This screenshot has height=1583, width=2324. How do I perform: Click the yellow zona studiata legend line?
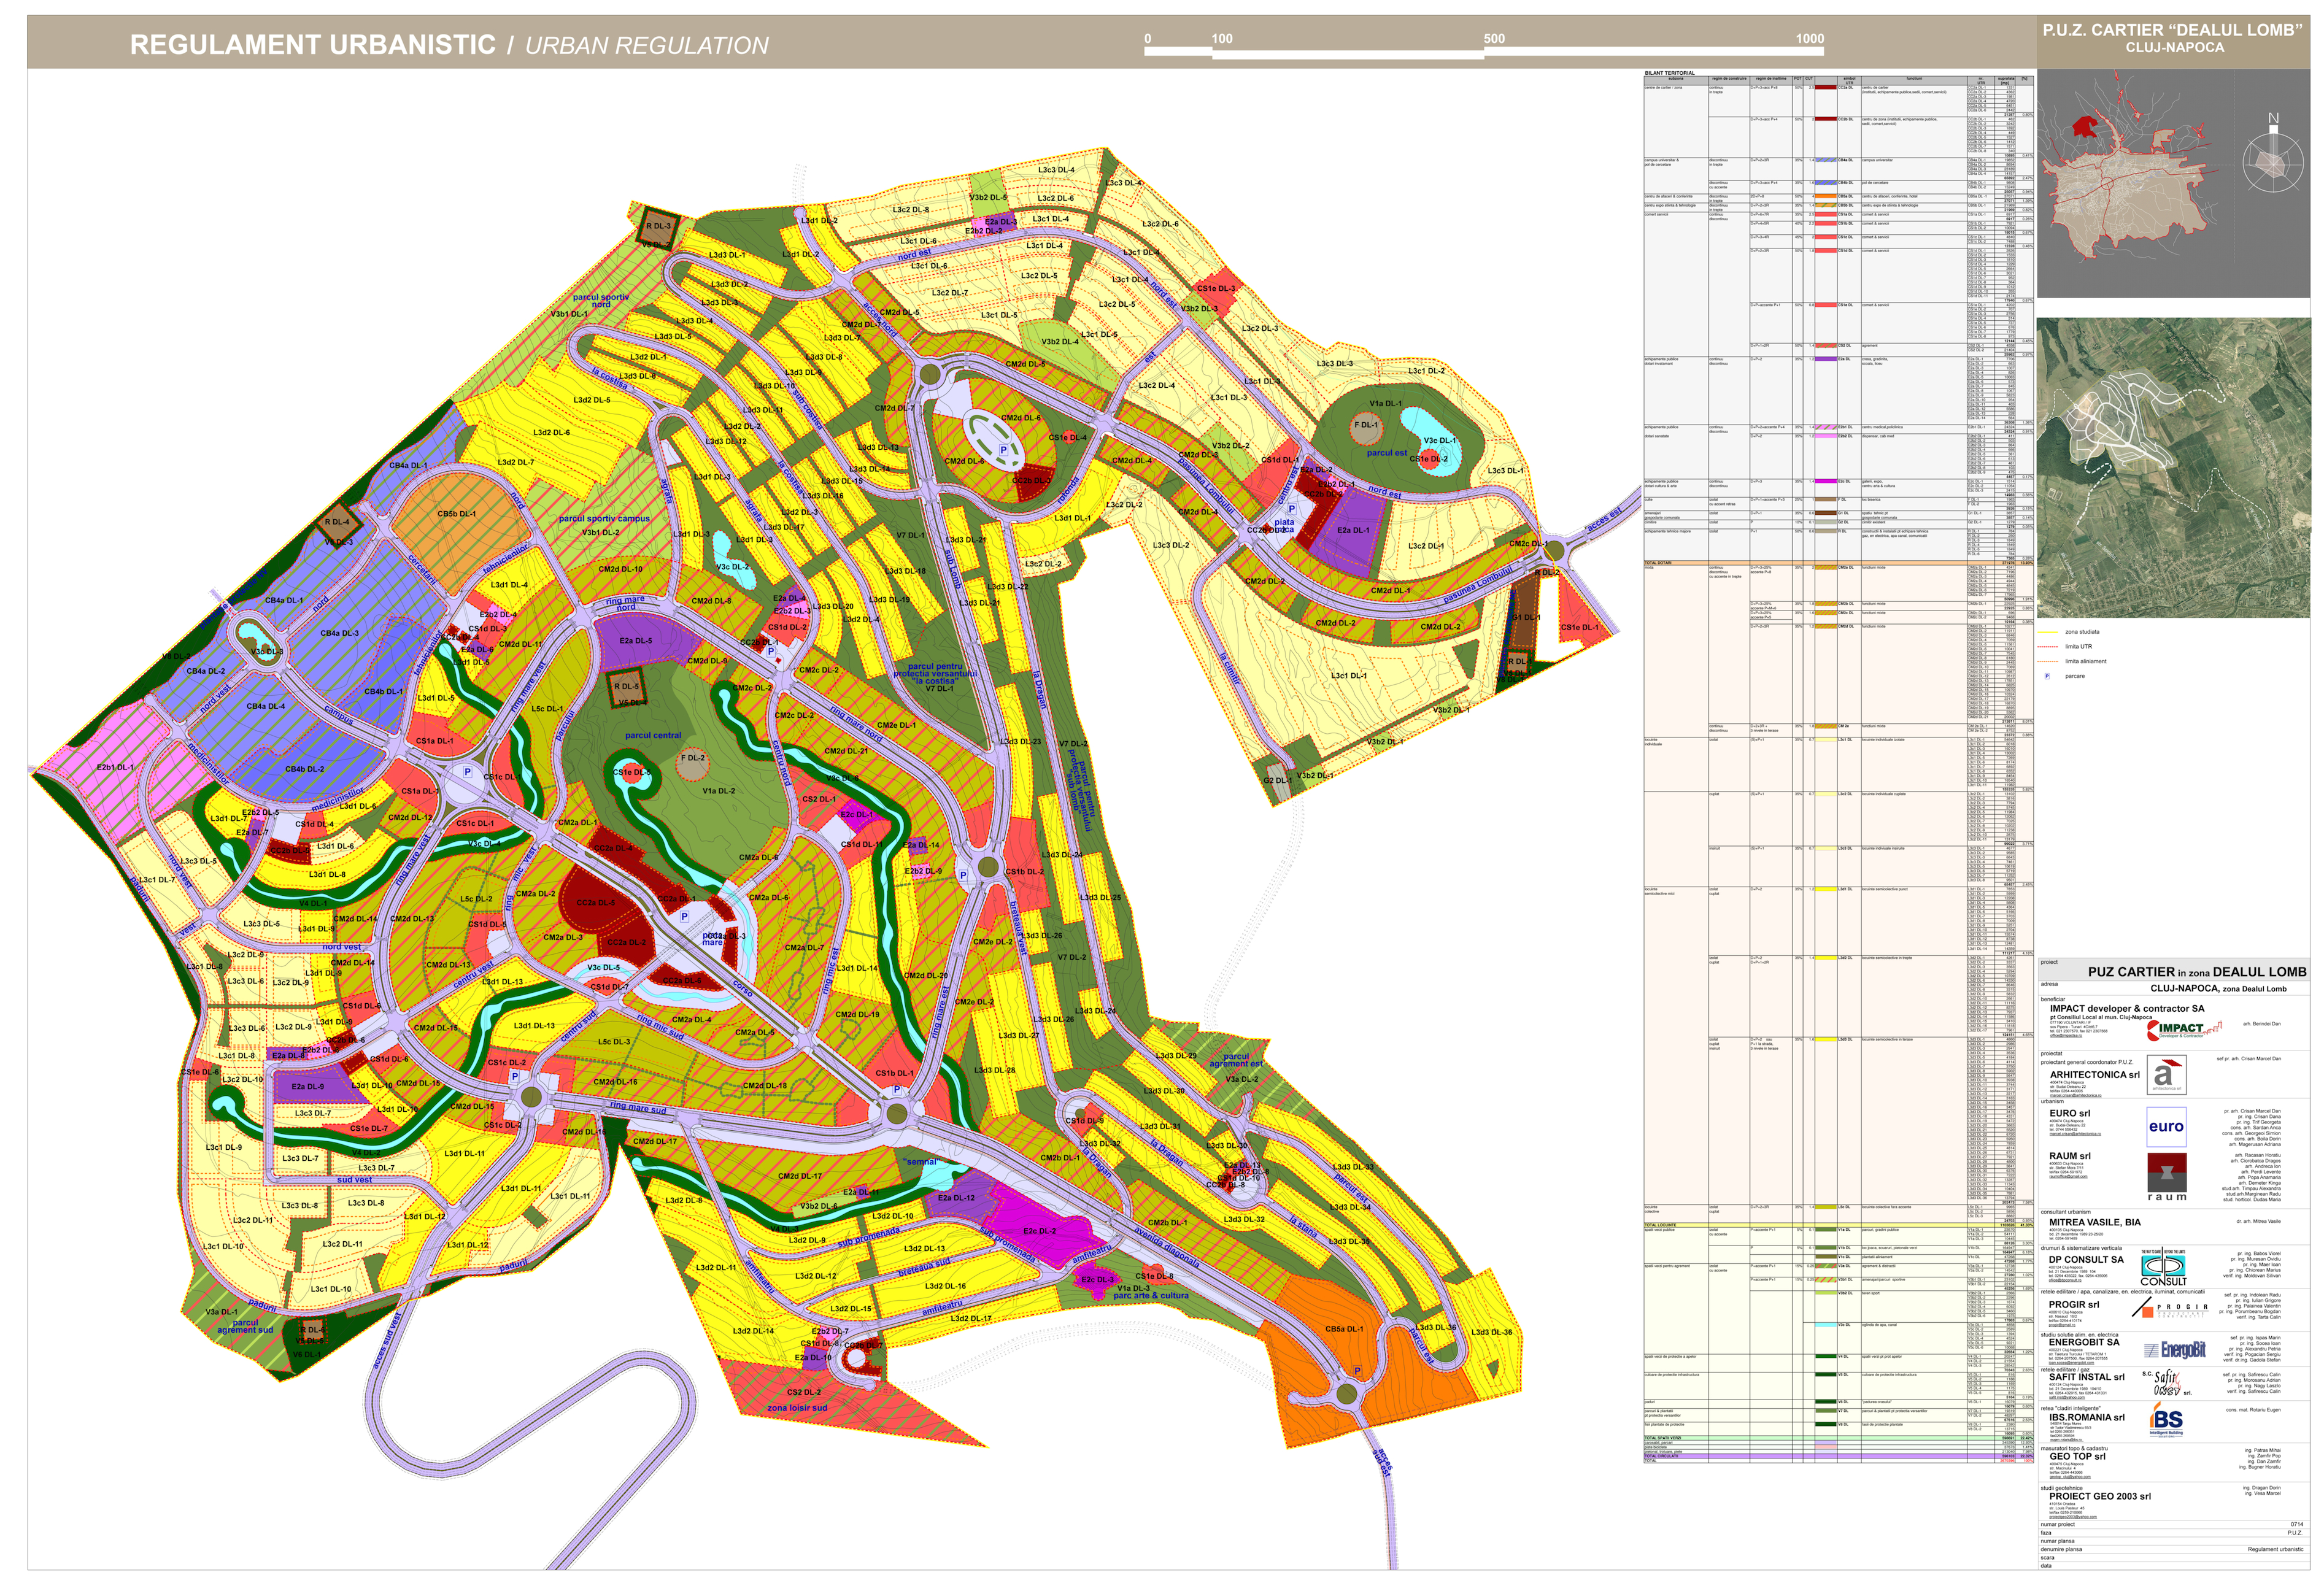point(2048,632)
